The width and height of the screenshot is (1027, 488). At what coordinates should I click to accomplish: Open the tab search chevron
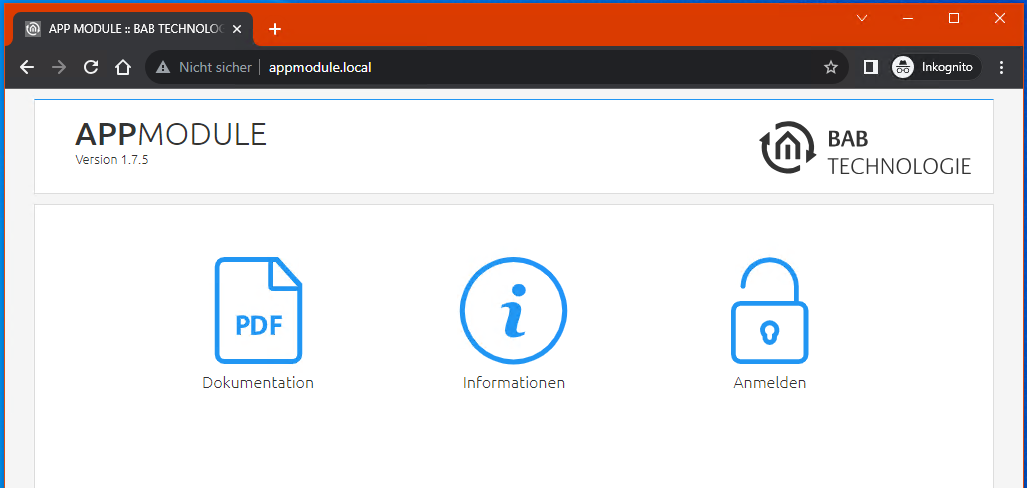click(x=862, y=18)
